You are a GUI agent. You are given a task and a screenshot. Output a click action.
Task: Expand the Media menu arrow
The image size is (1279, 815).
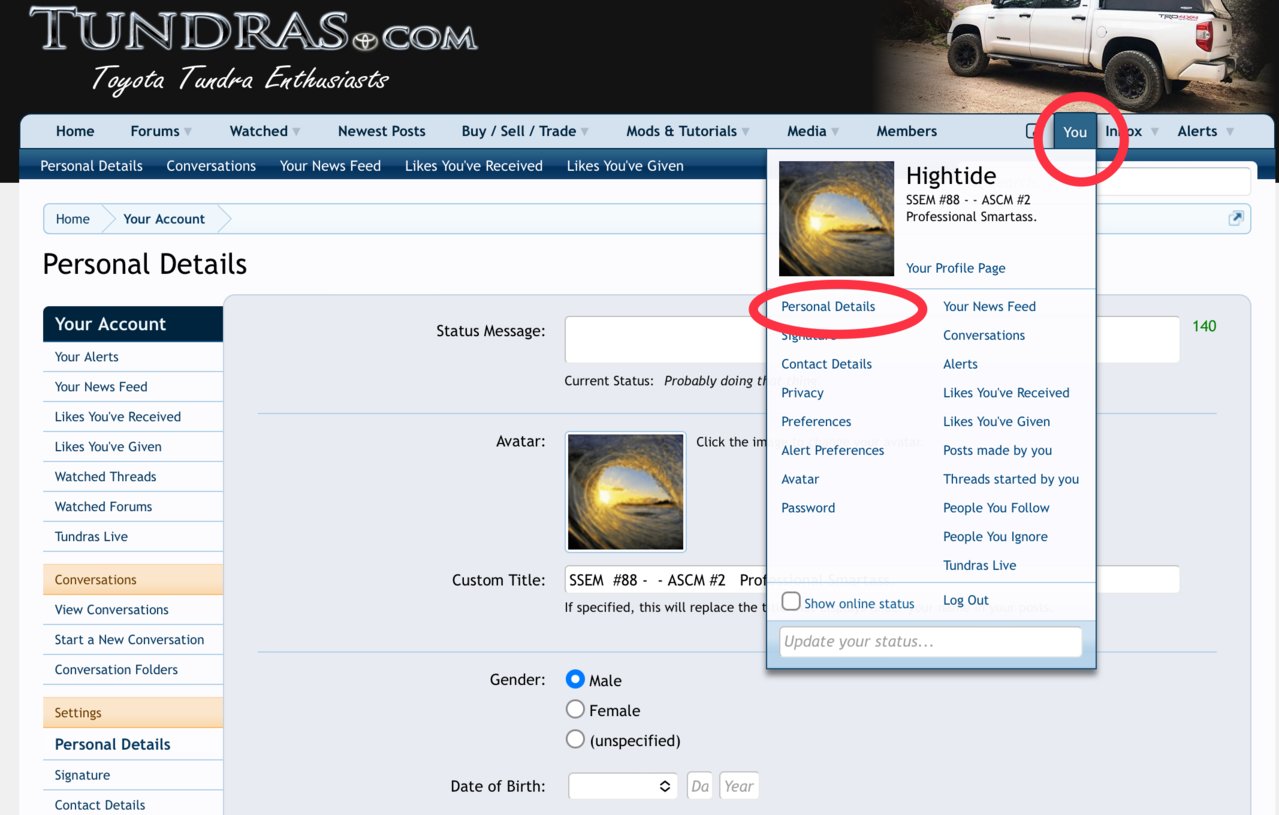coord(835,132)
